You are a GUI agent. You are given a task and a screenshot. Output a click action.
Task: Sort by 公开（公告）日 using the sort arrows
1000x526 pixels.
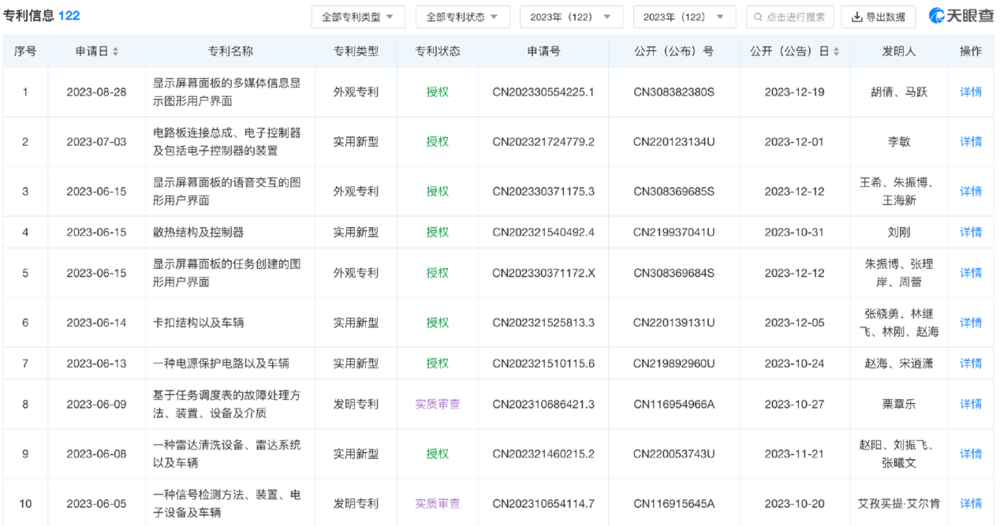tap(836, 52)
